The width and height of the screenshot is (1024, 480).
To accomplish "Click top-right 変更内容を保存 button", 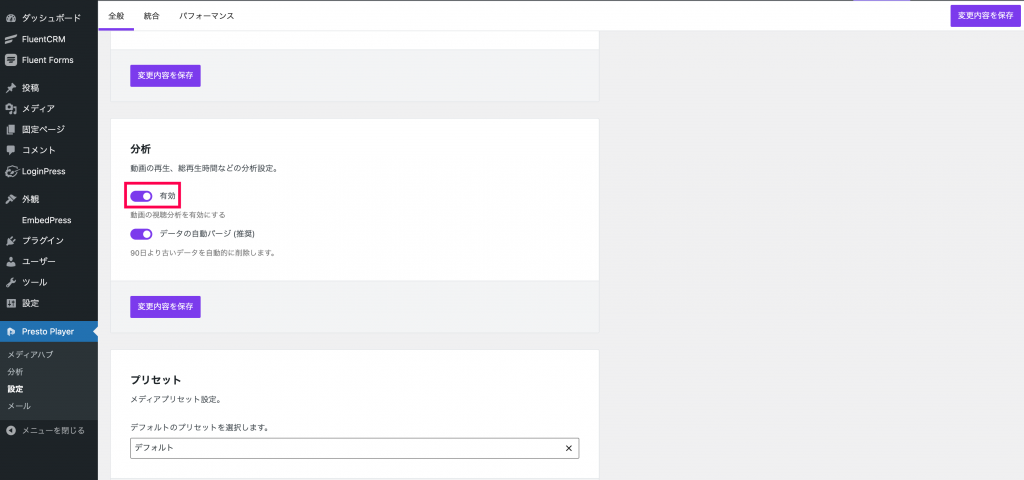I will pos(985,16).
